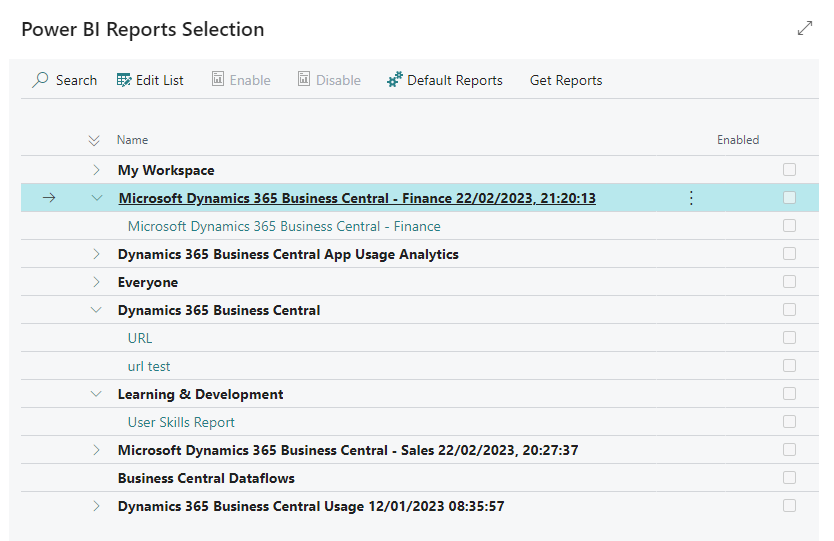Viewport: 834px width, 541px height.
Task: Select the My Workspace row name
Action: click(166, 170)
